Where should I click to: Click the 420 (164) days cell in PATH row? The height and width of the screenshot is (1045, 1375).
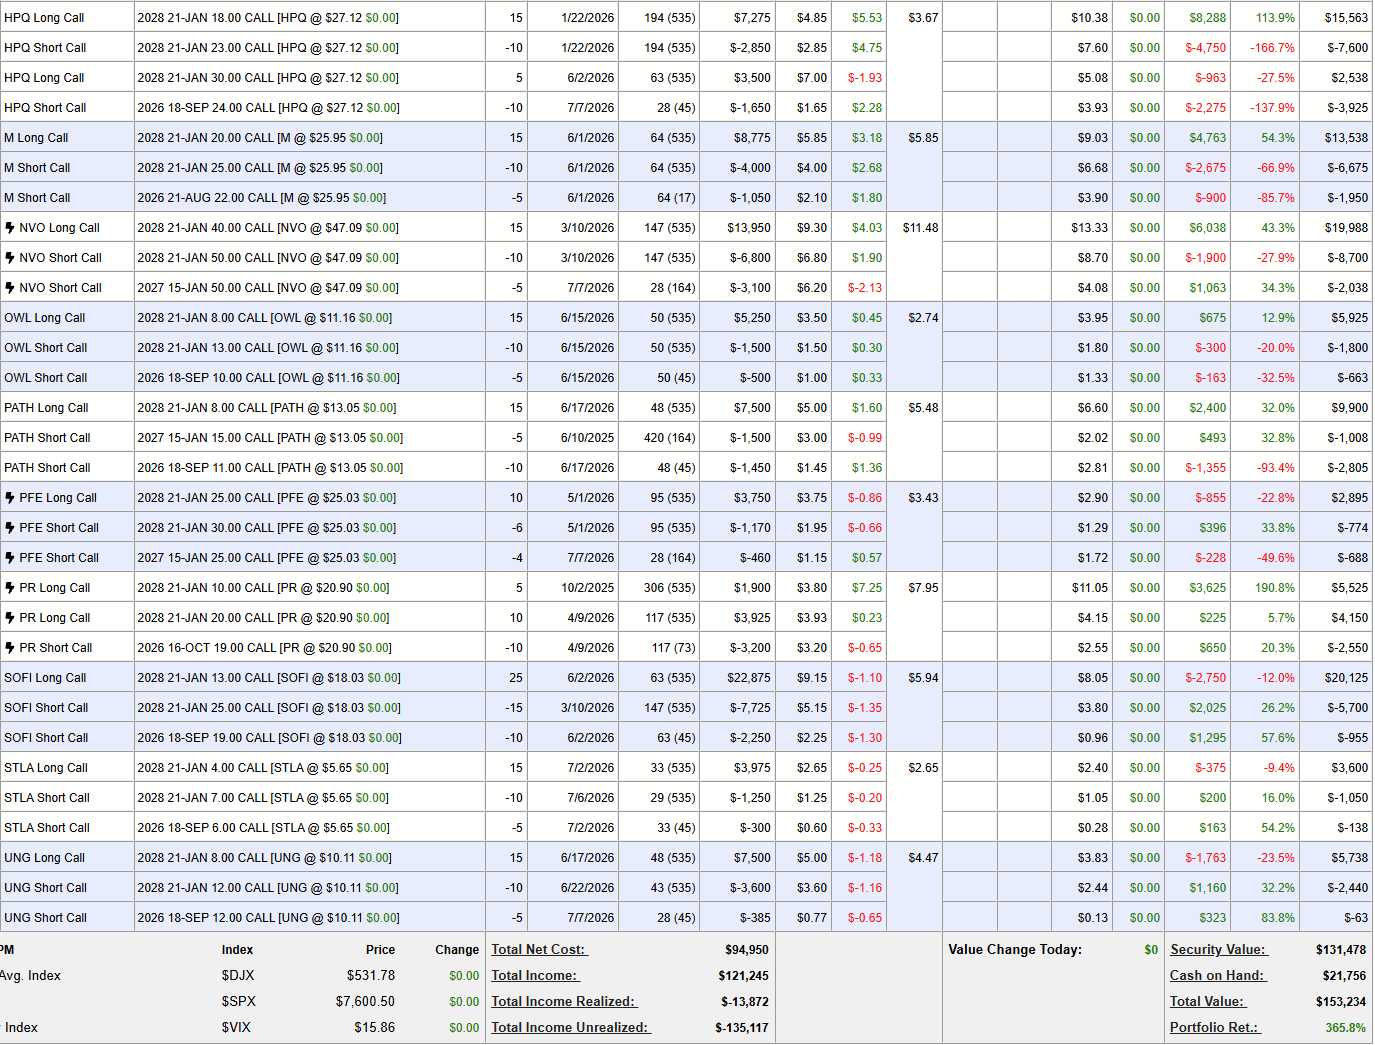pyautogui.click(x=670, y=438)
